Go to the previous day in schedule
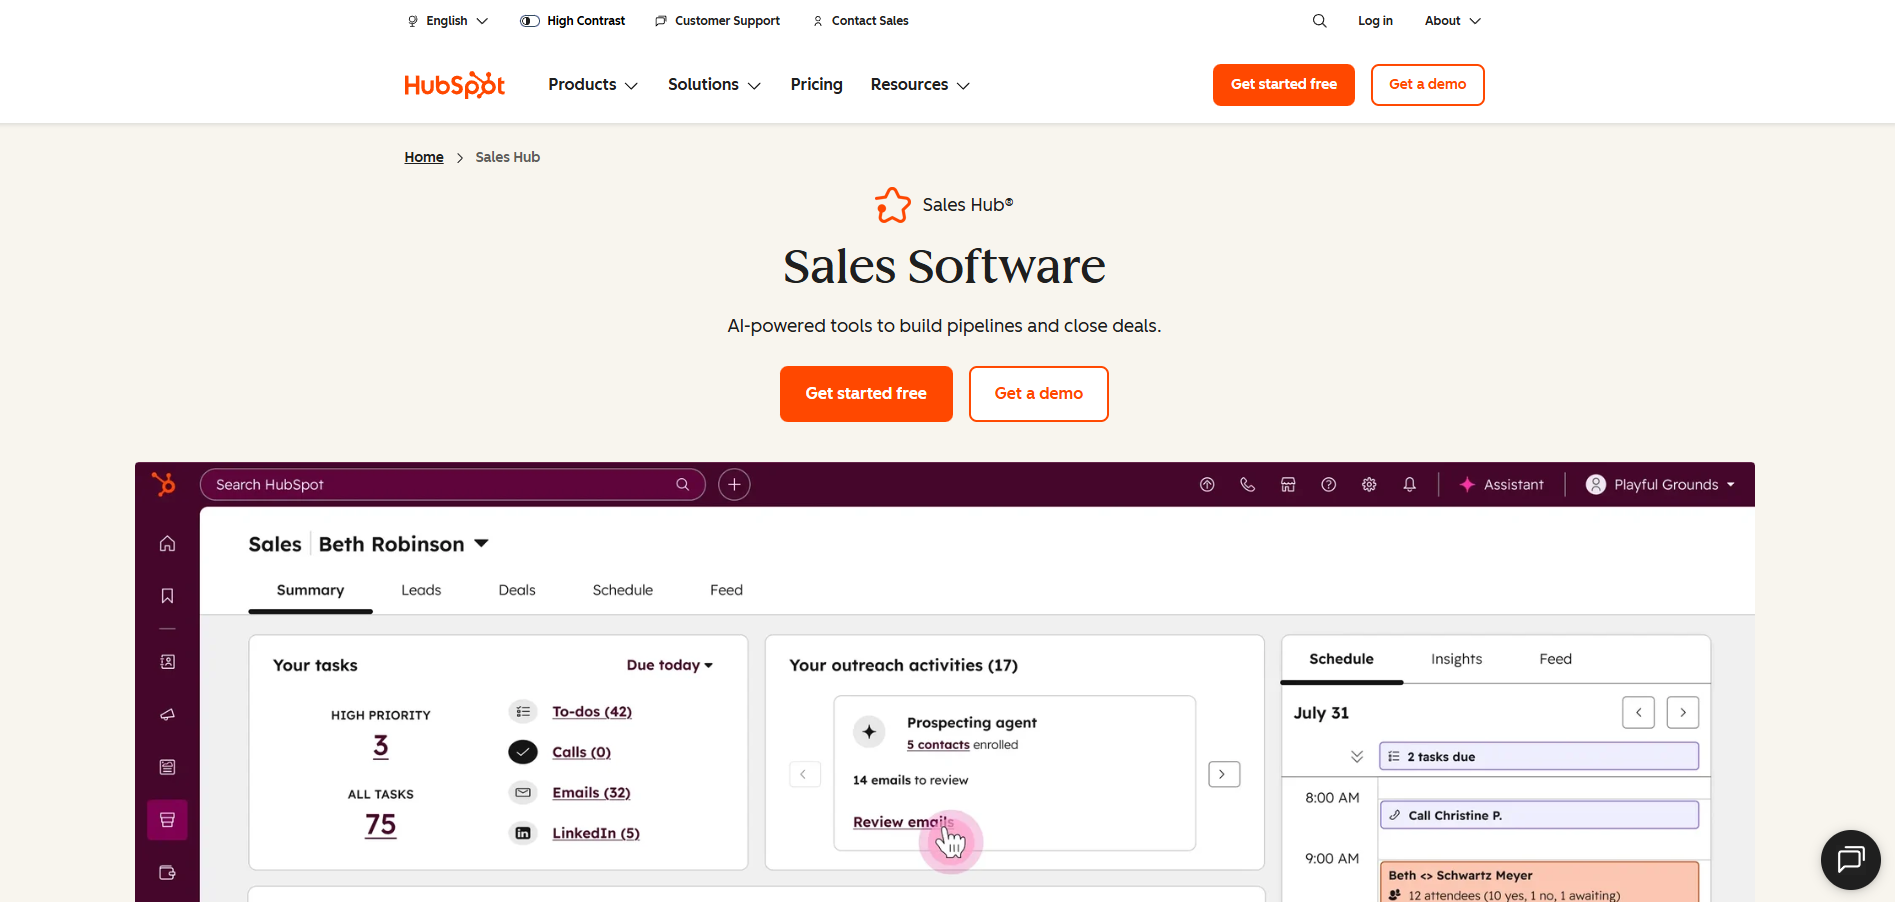Image resolution: width=1895 pixels, height=902 pixels. pos(1638,713)
